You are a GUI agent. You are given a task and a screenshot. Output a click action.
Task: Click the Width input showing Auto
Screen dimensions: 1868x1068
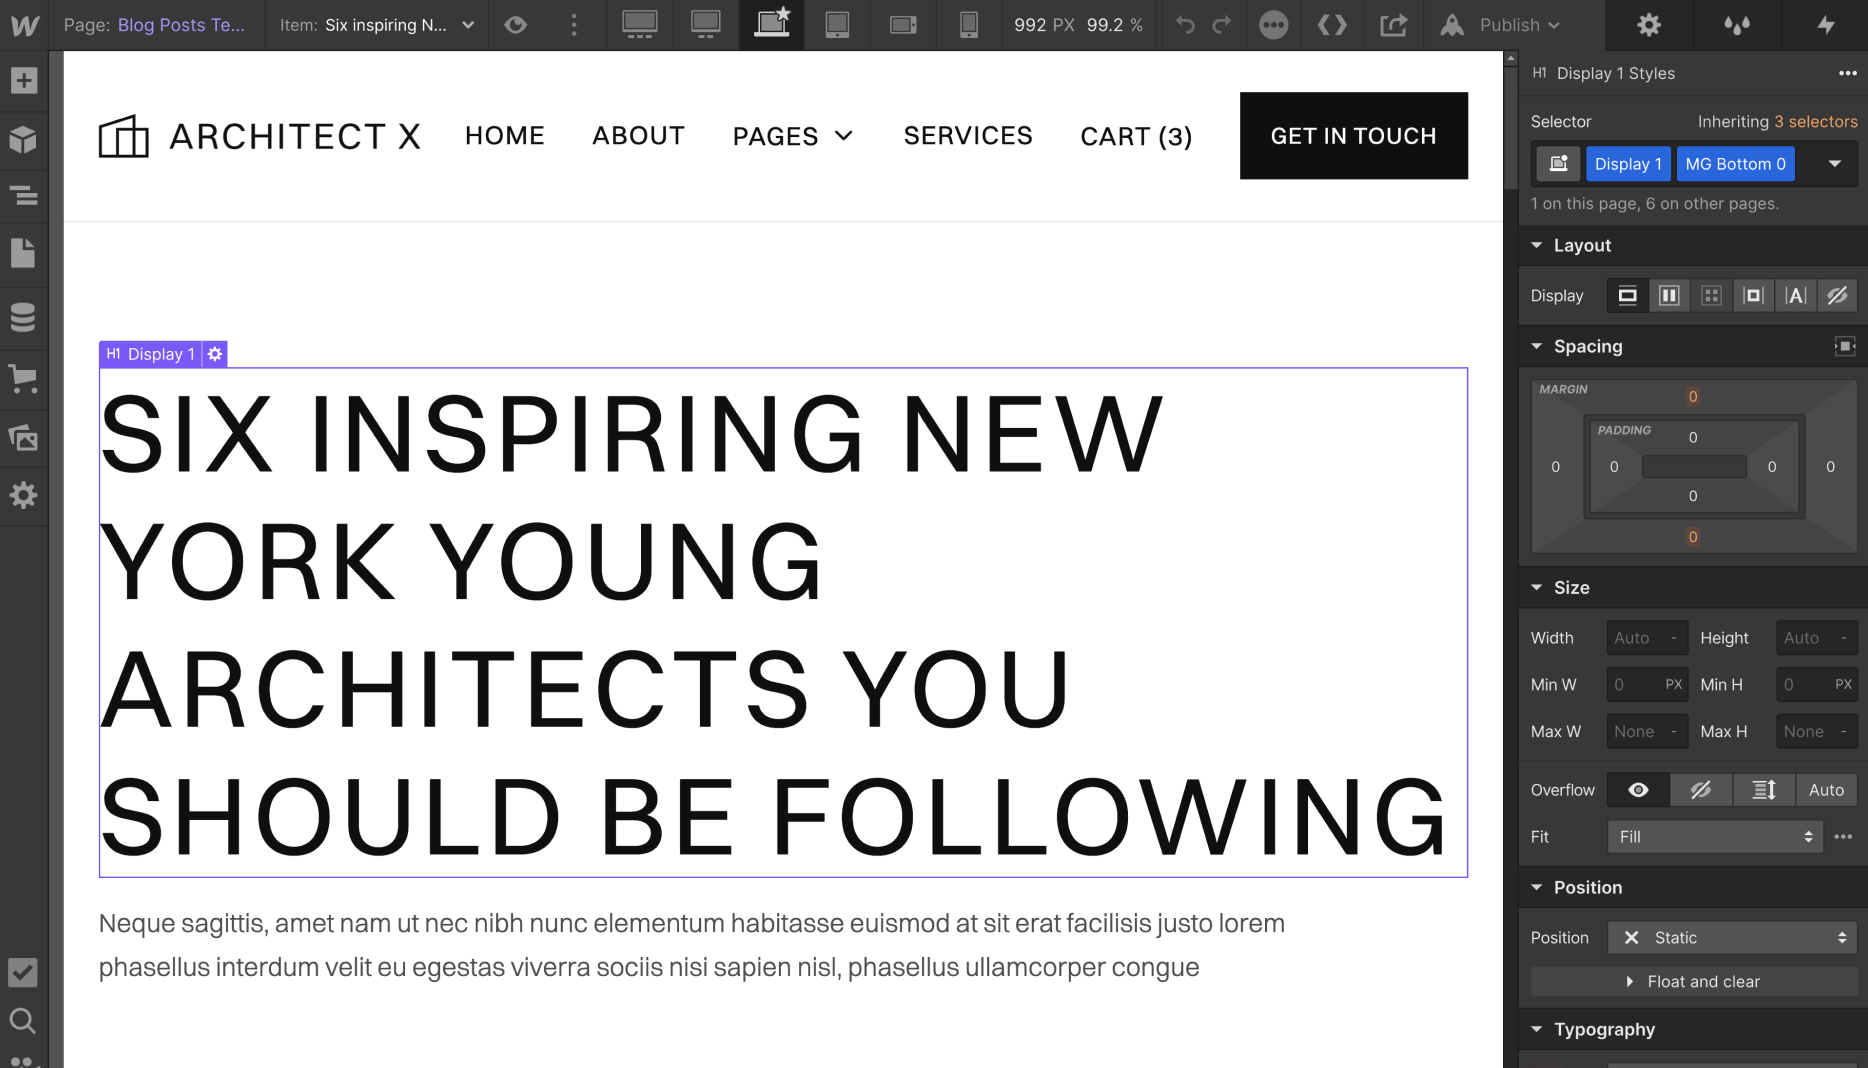point(1645,637)
